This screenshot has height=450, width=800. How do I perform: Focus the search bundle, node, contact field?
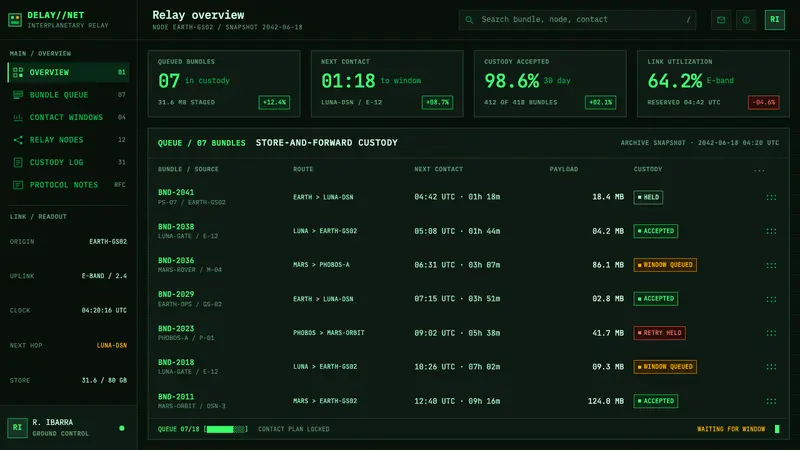tap(577, 20)
